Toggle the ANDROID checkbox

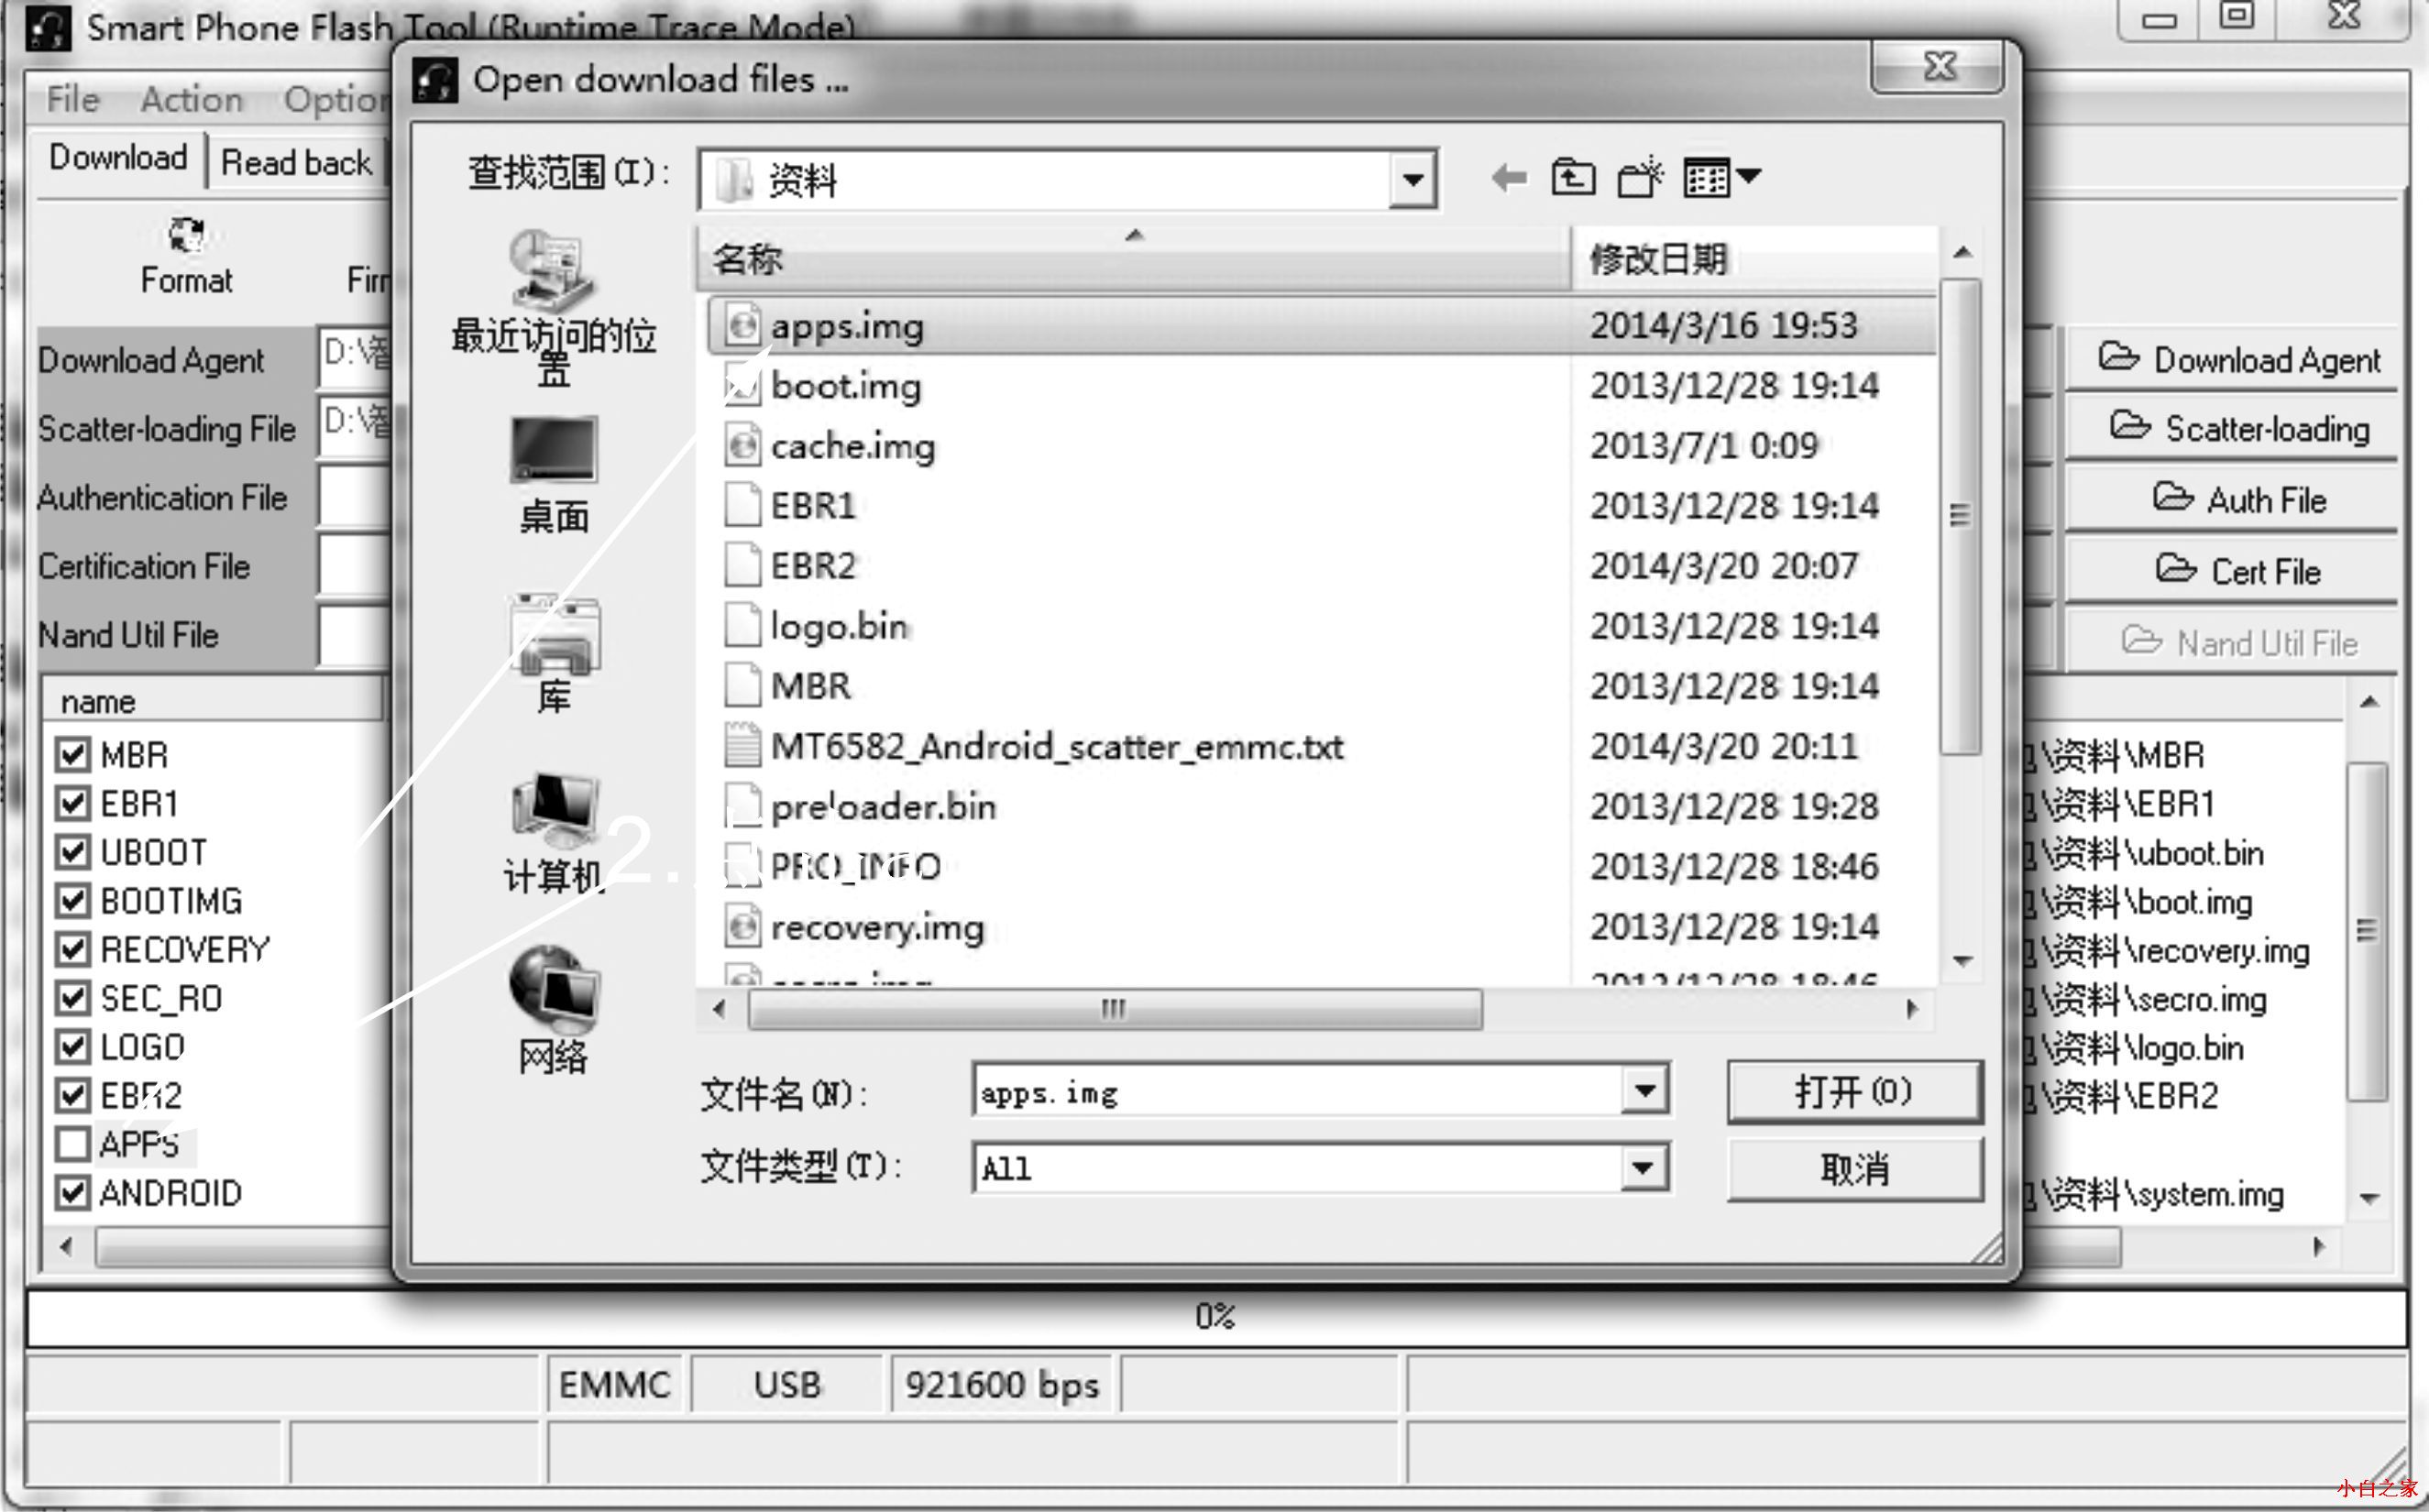point(72,1193)
